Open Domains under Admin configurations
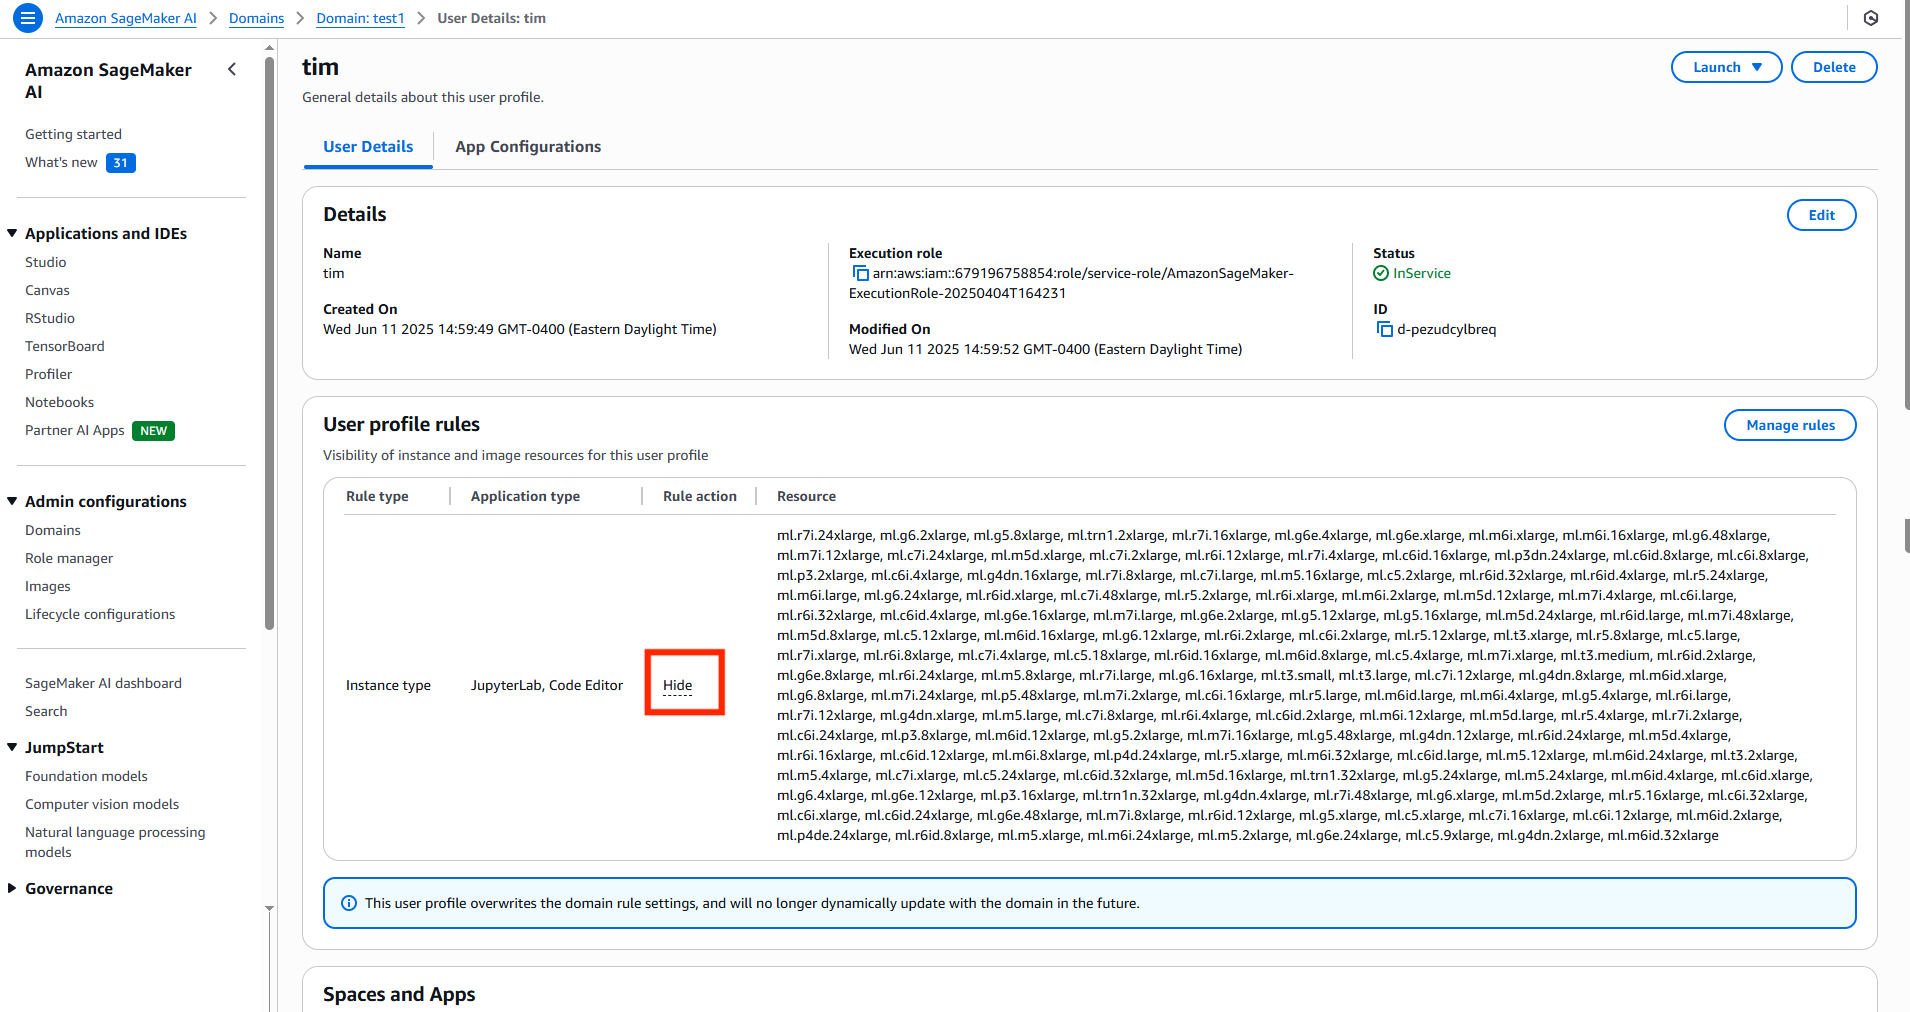The height and width of the screenshot is (1012, 1910). coord(53,530)
